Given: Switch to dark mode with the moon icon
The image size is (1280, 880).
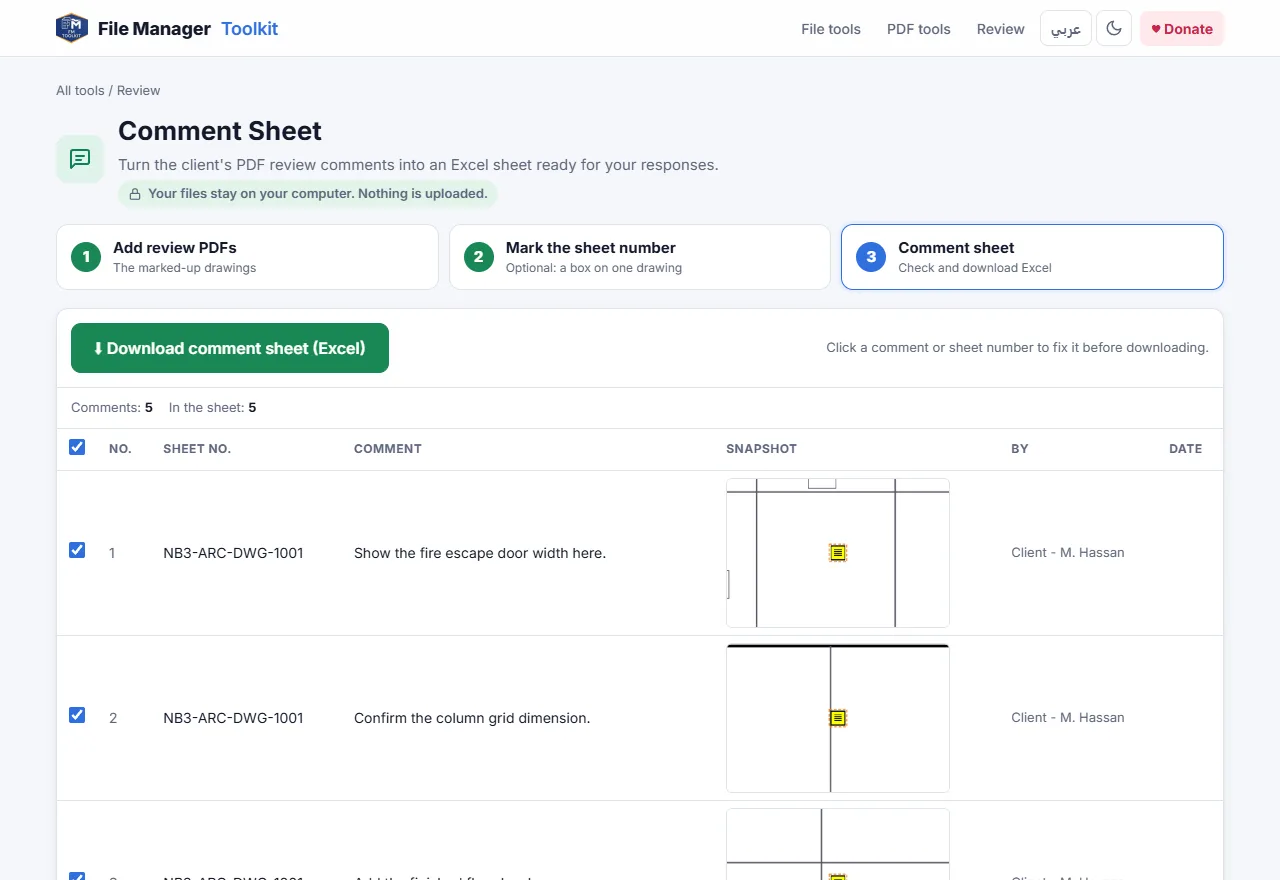Looking at the screenshot, I should [1114, 29].
